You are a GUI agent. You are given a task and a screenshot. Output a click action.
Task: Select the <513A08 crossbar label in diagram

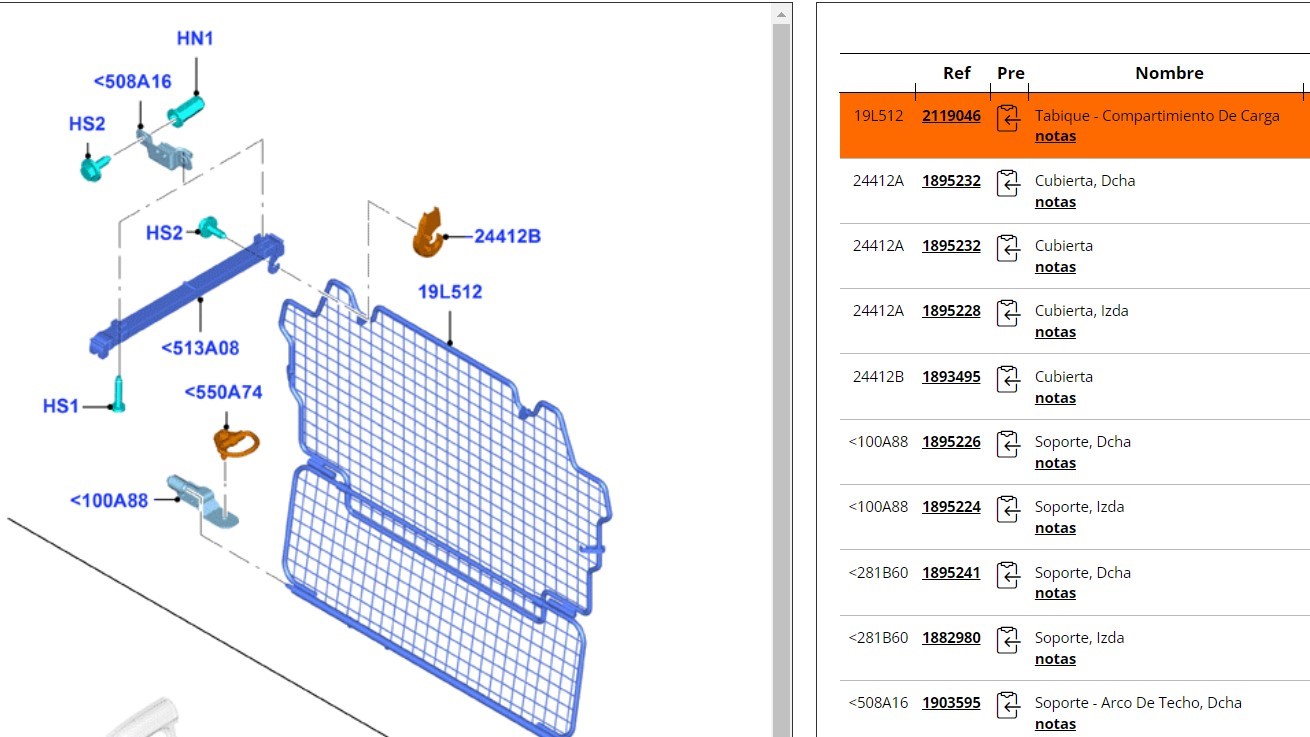click(x=200, y=348)
